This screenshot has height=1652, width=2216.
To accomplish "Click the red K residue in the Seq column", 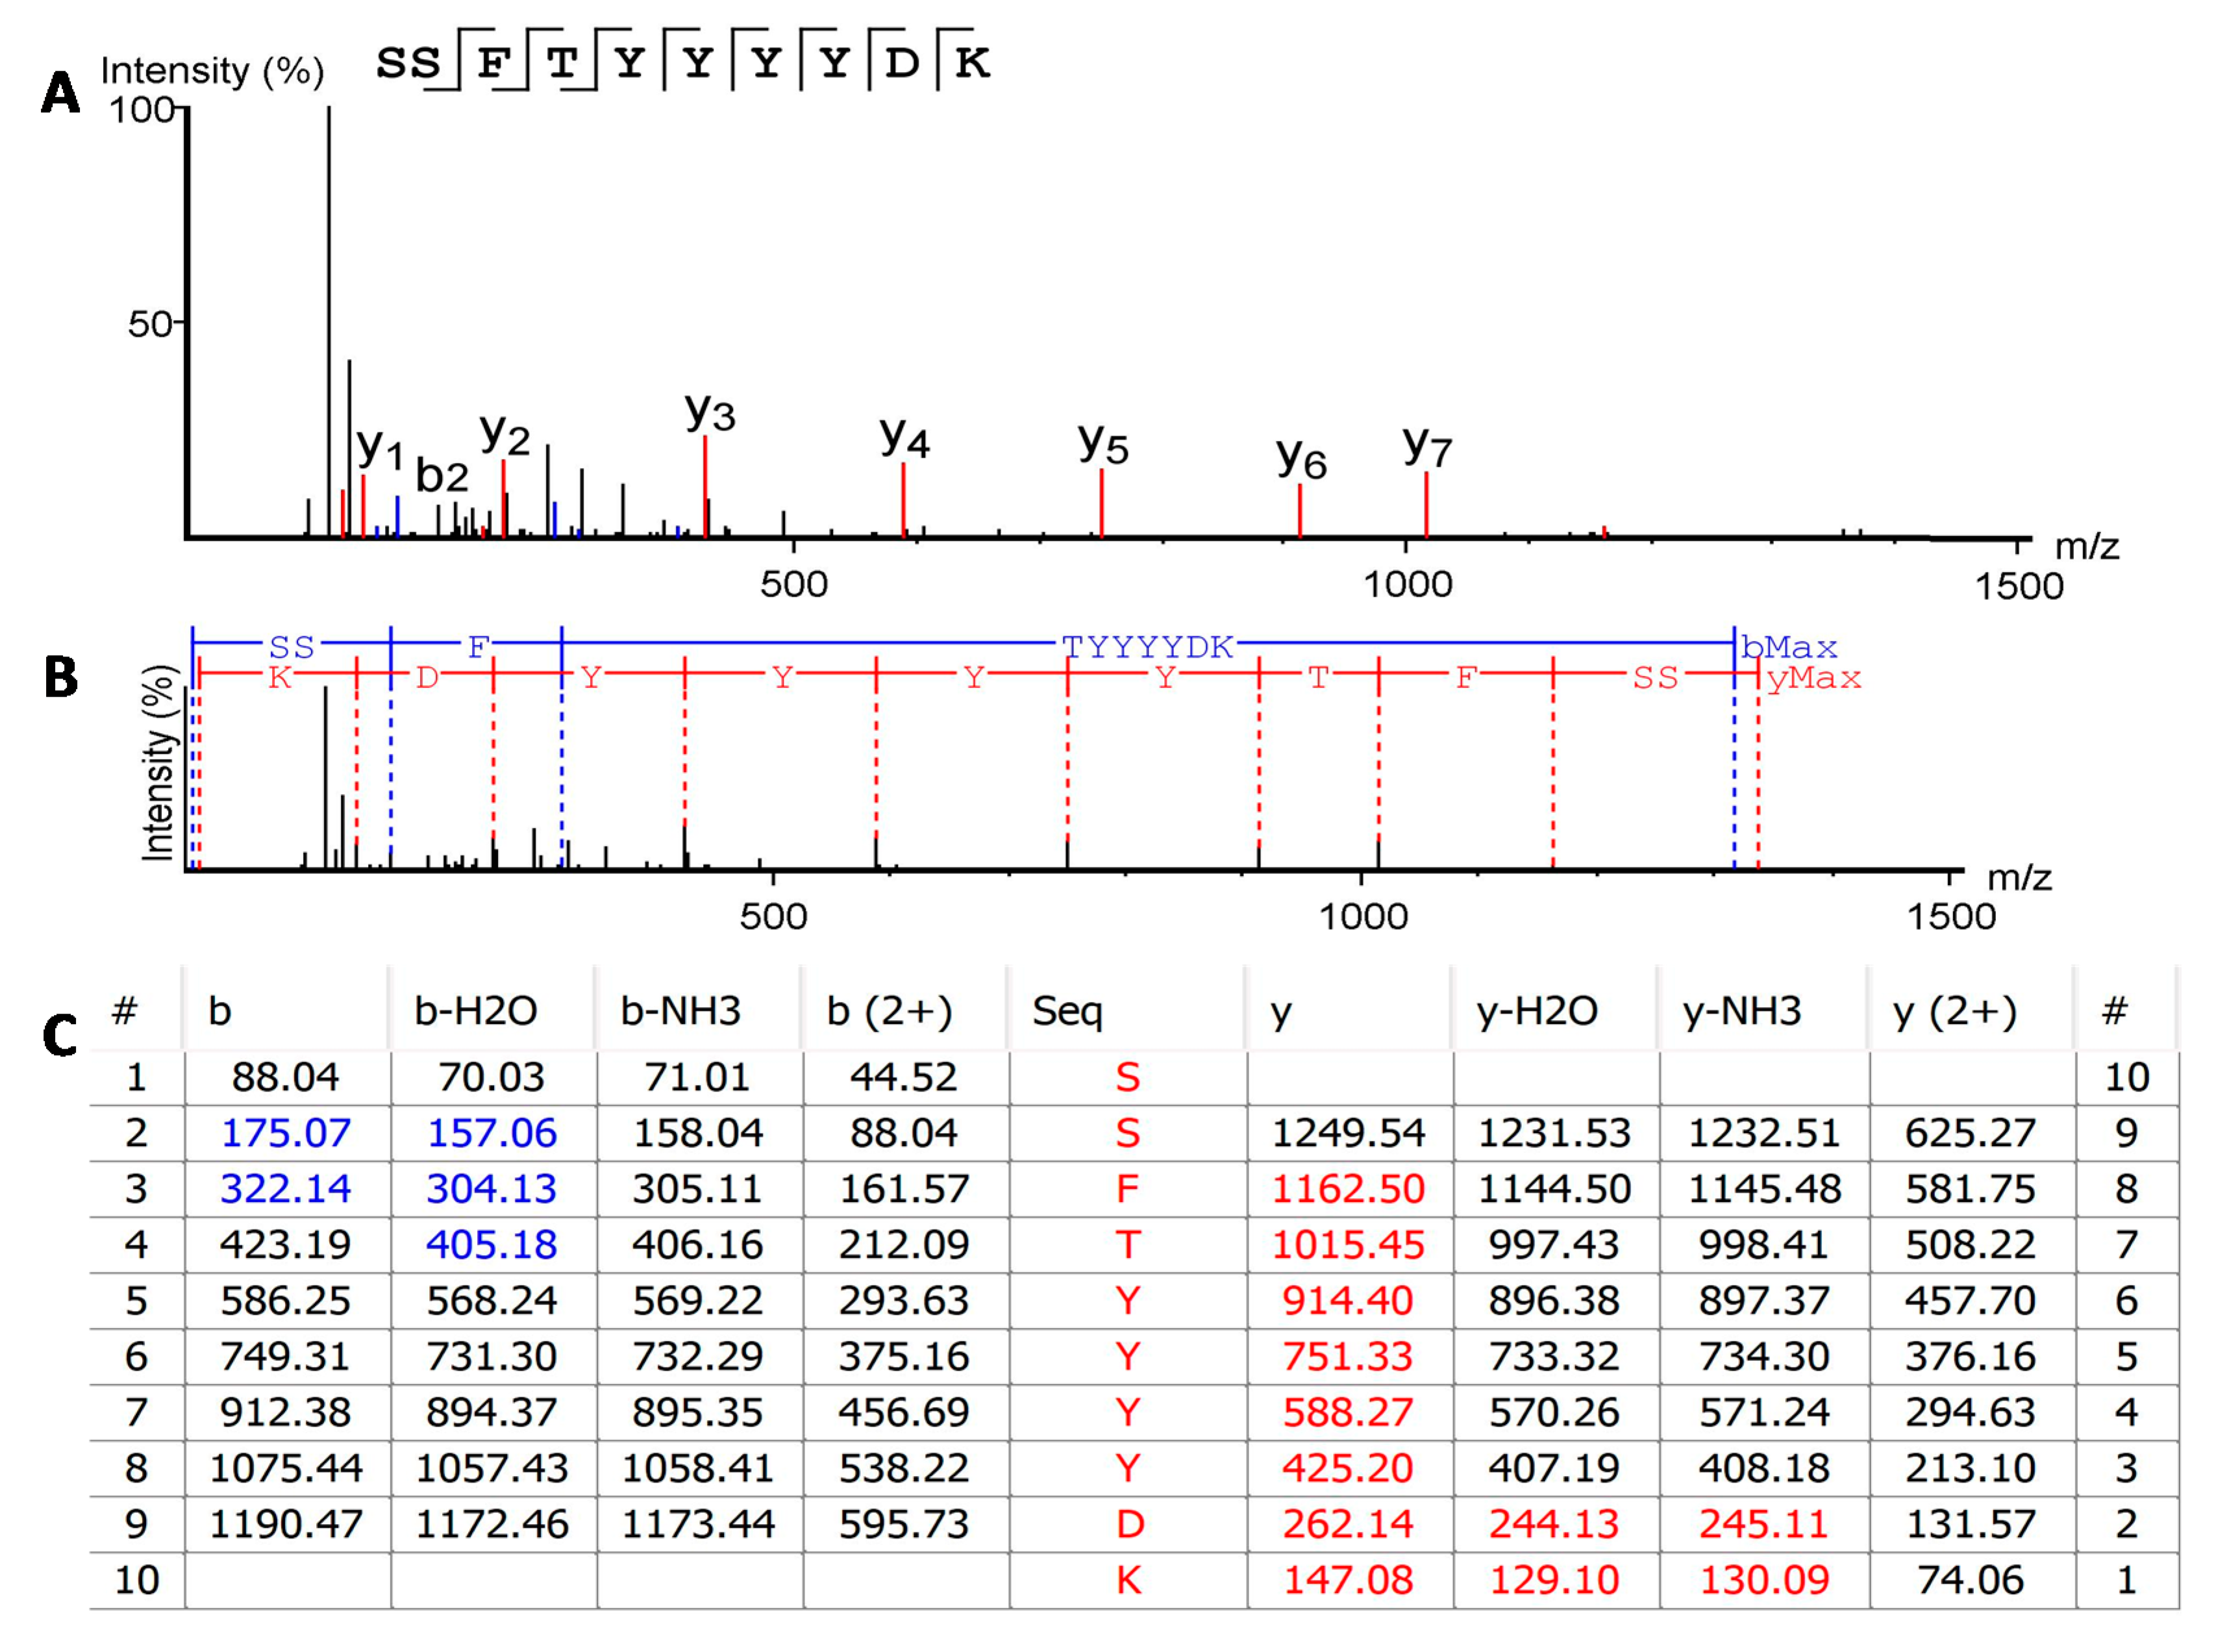I will click(x=1128, y=1581).
